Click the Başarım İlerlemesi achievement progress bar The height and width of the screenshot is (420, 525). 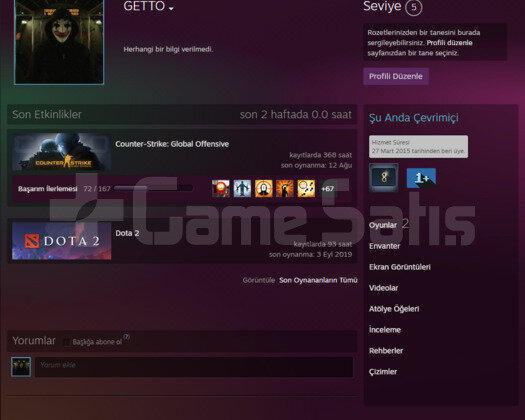click(153, 188)
